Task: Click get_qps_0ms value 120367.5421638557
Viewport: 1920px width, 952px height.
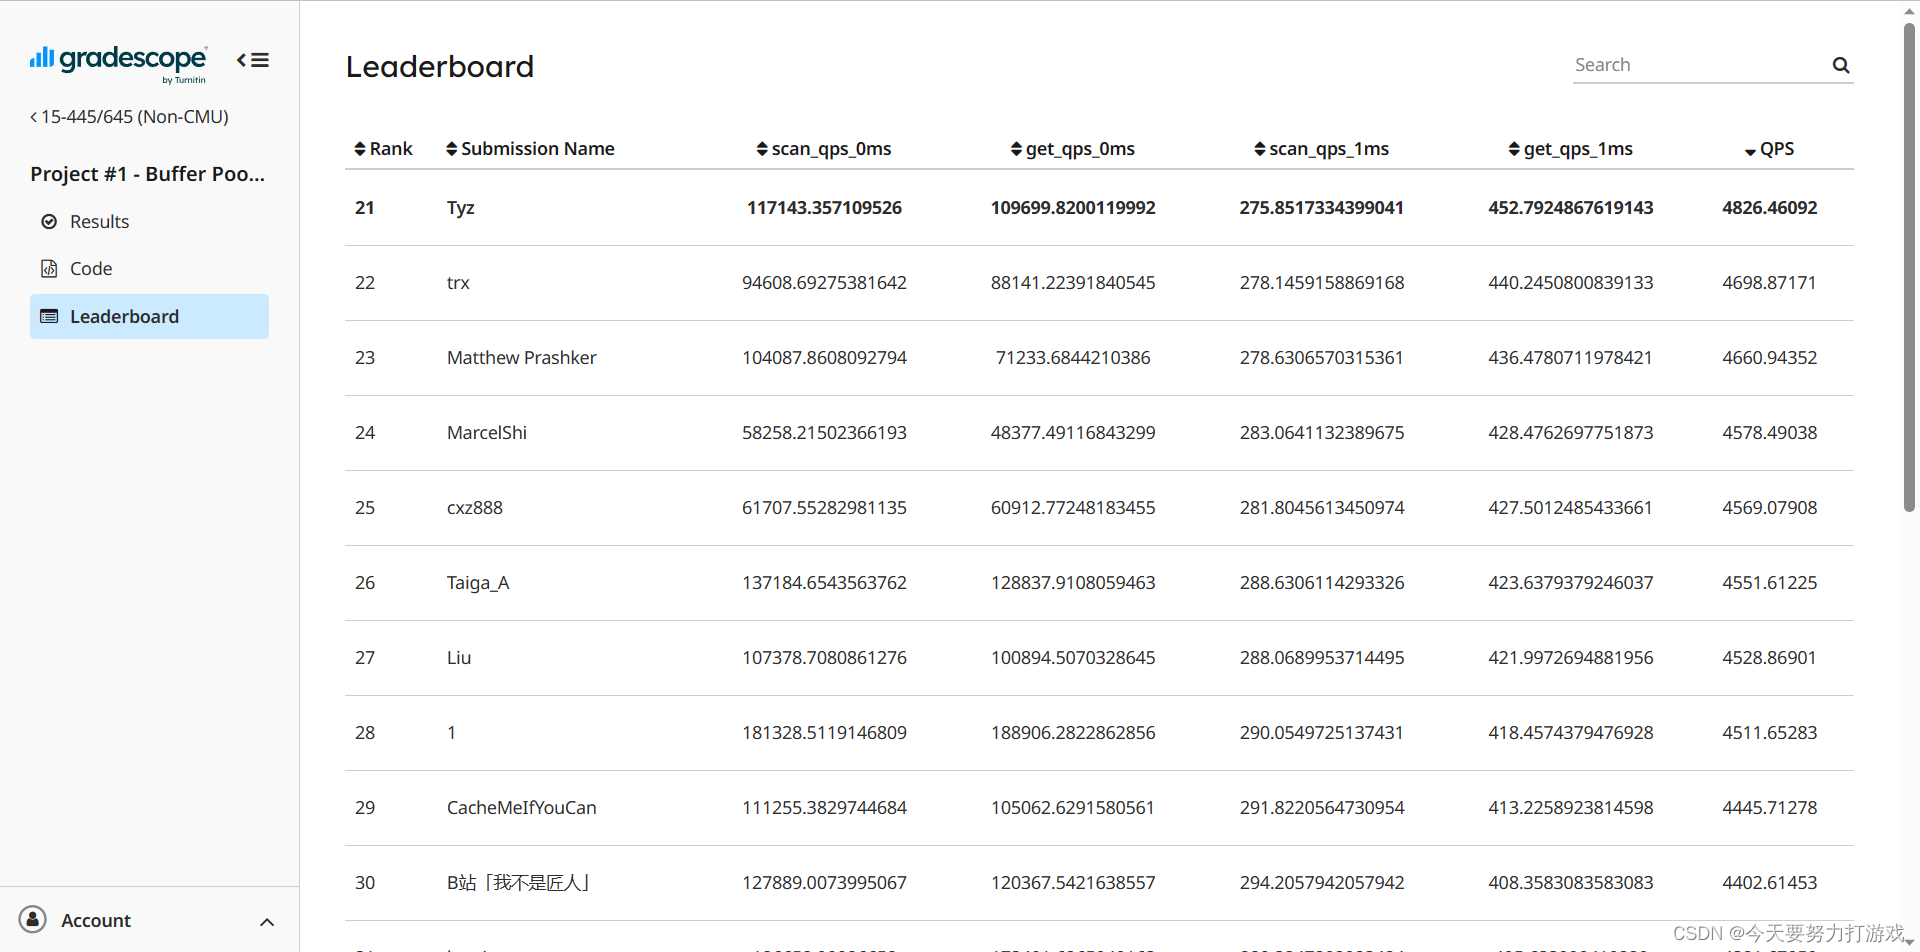Action: (1073, 883)
